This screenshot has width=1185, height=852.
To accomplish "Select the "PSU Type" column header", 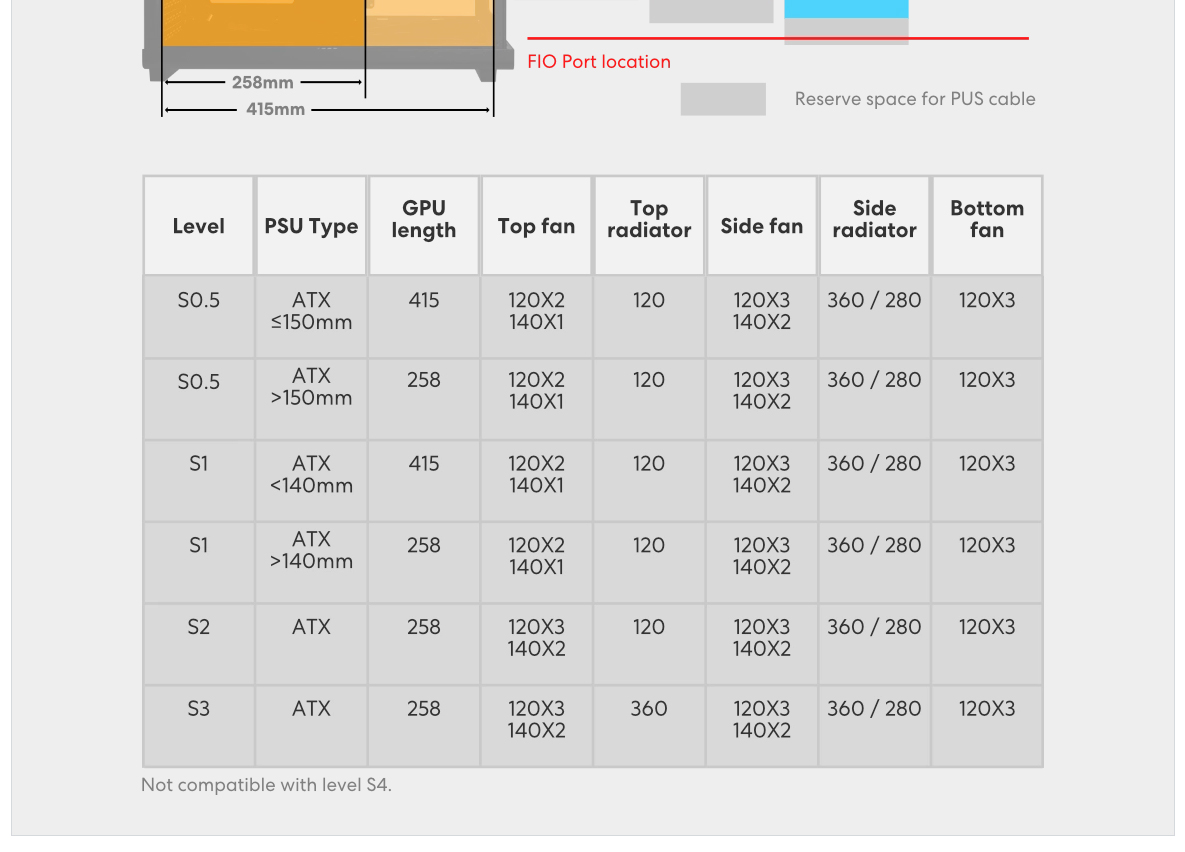I will (311, 226).
